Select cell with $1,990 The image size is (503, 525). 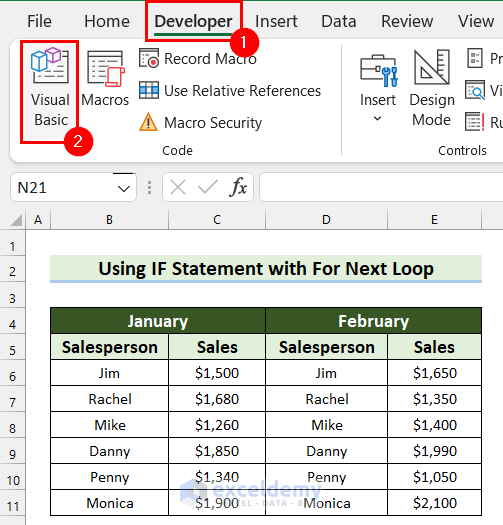tap(434, 451)
